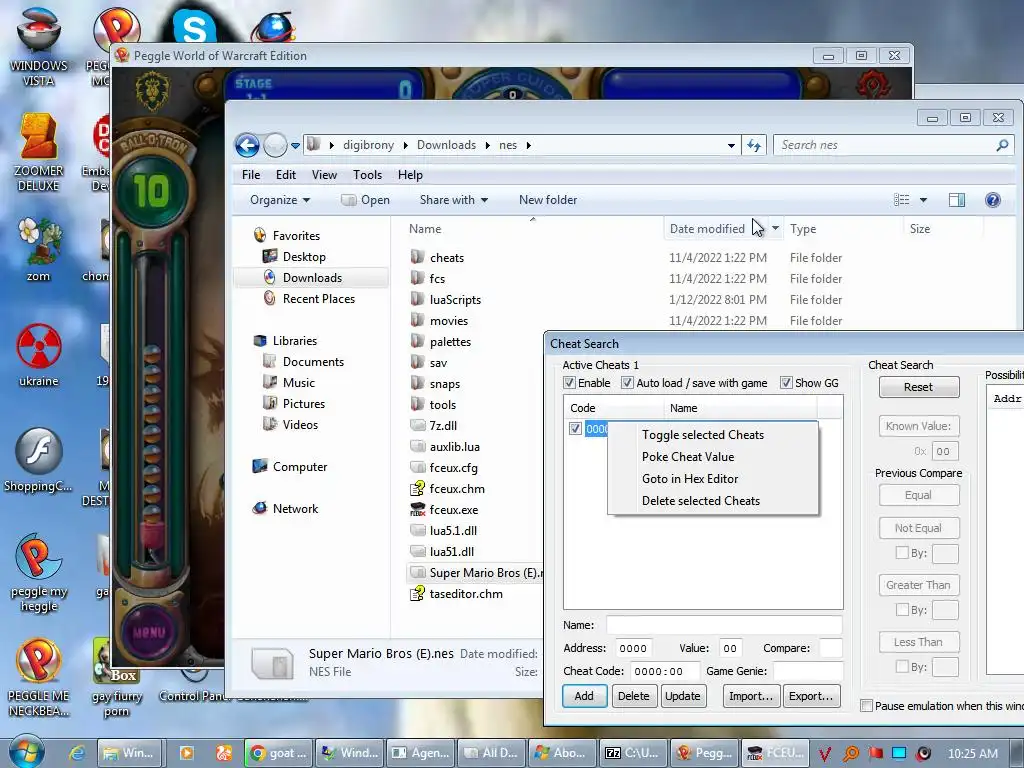Open the Windows Vista desktop icon
1024x768 pixels.
pos(39,46)
